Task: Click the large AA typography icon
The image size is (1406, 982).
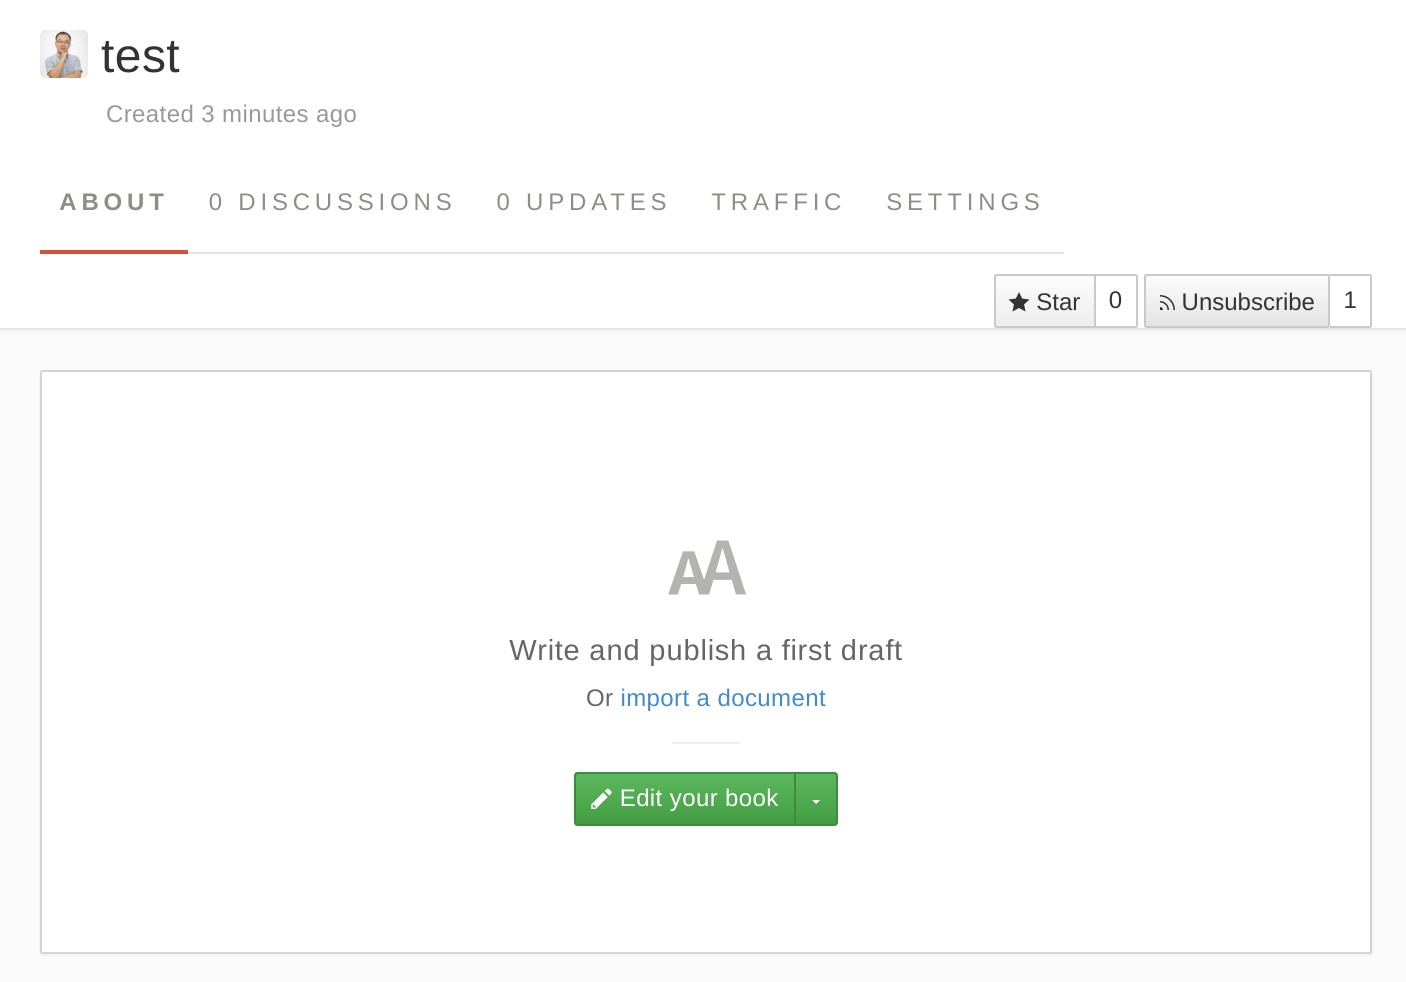Action: [706, 569]
